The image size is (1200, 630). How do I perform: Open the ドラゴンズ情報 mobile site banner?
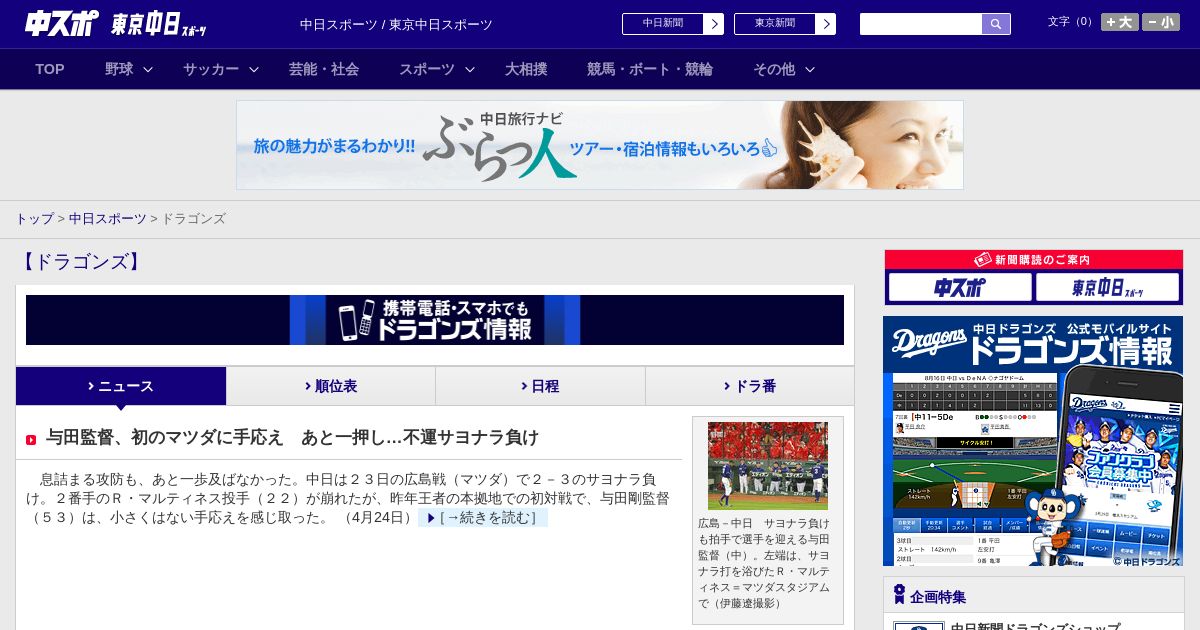click(1033, 442)
